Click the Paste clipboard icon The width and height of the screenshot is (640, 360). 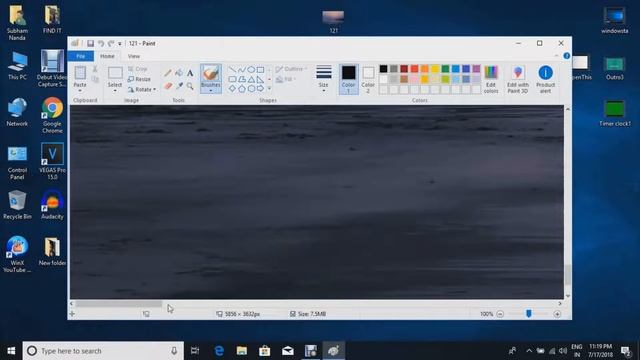coord(80,73)
